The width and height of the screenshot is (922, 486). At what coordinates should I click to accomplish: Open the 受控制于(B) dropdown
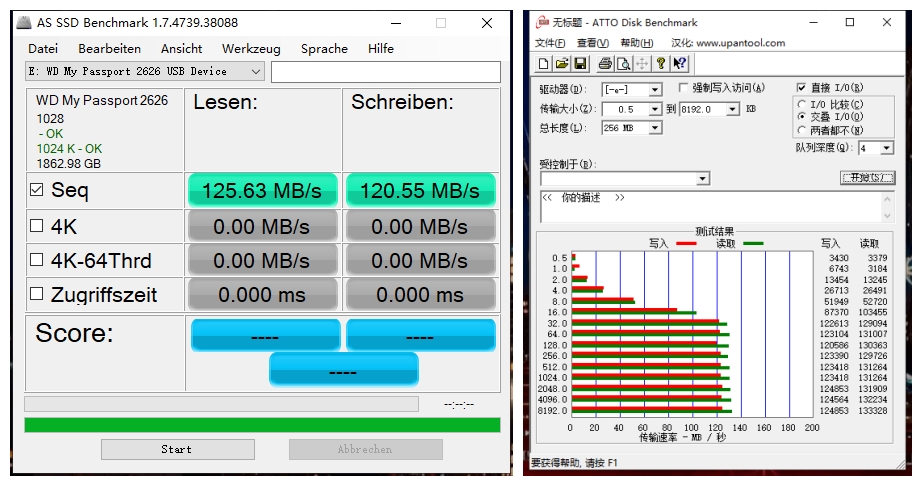703,179
